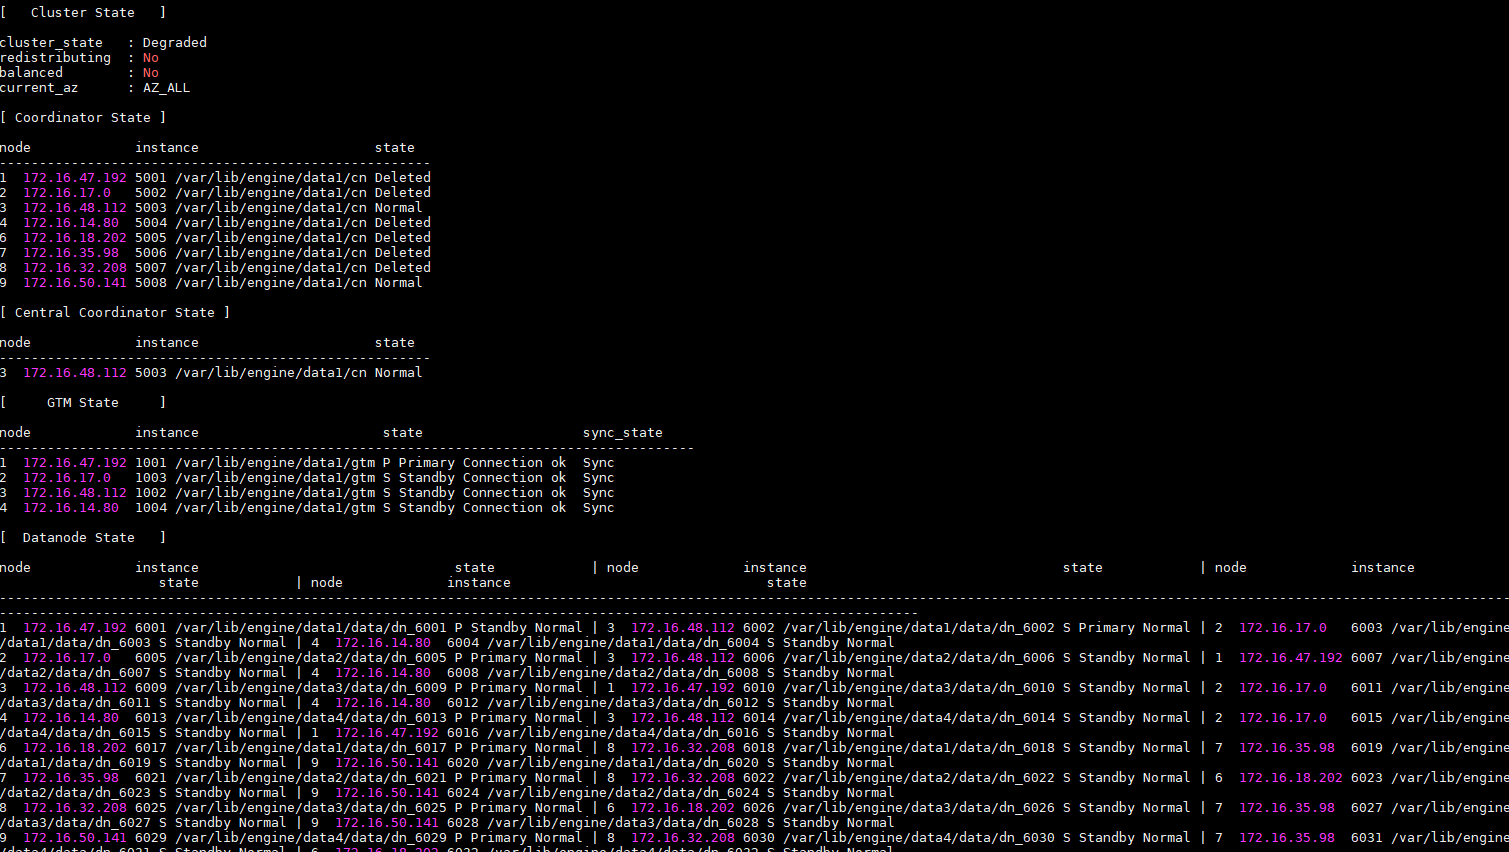Click the path ending in dn_6013
1509x852 pixels.
click(311, 718)
